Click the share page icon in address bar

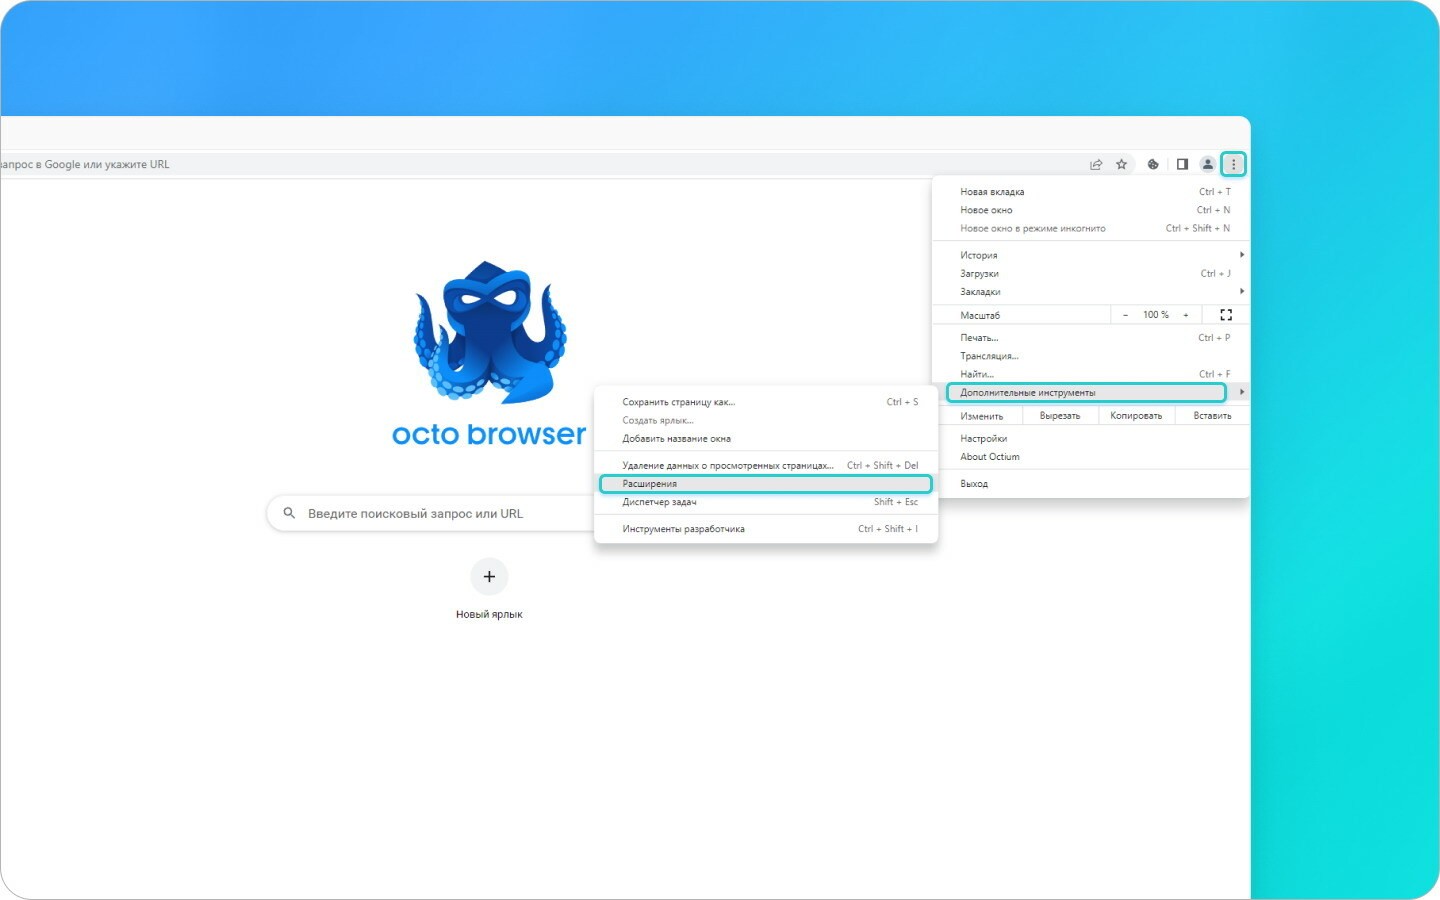[1096, 164]
